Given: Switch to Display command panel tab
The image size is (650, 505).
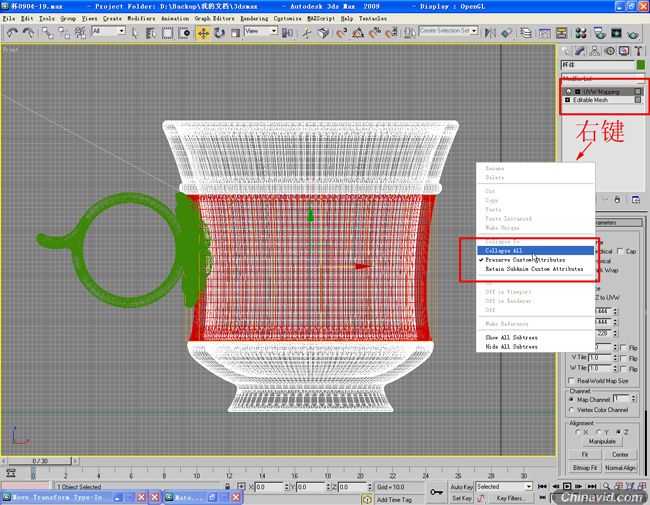Looking at the screenshot, I should (624, 51).
